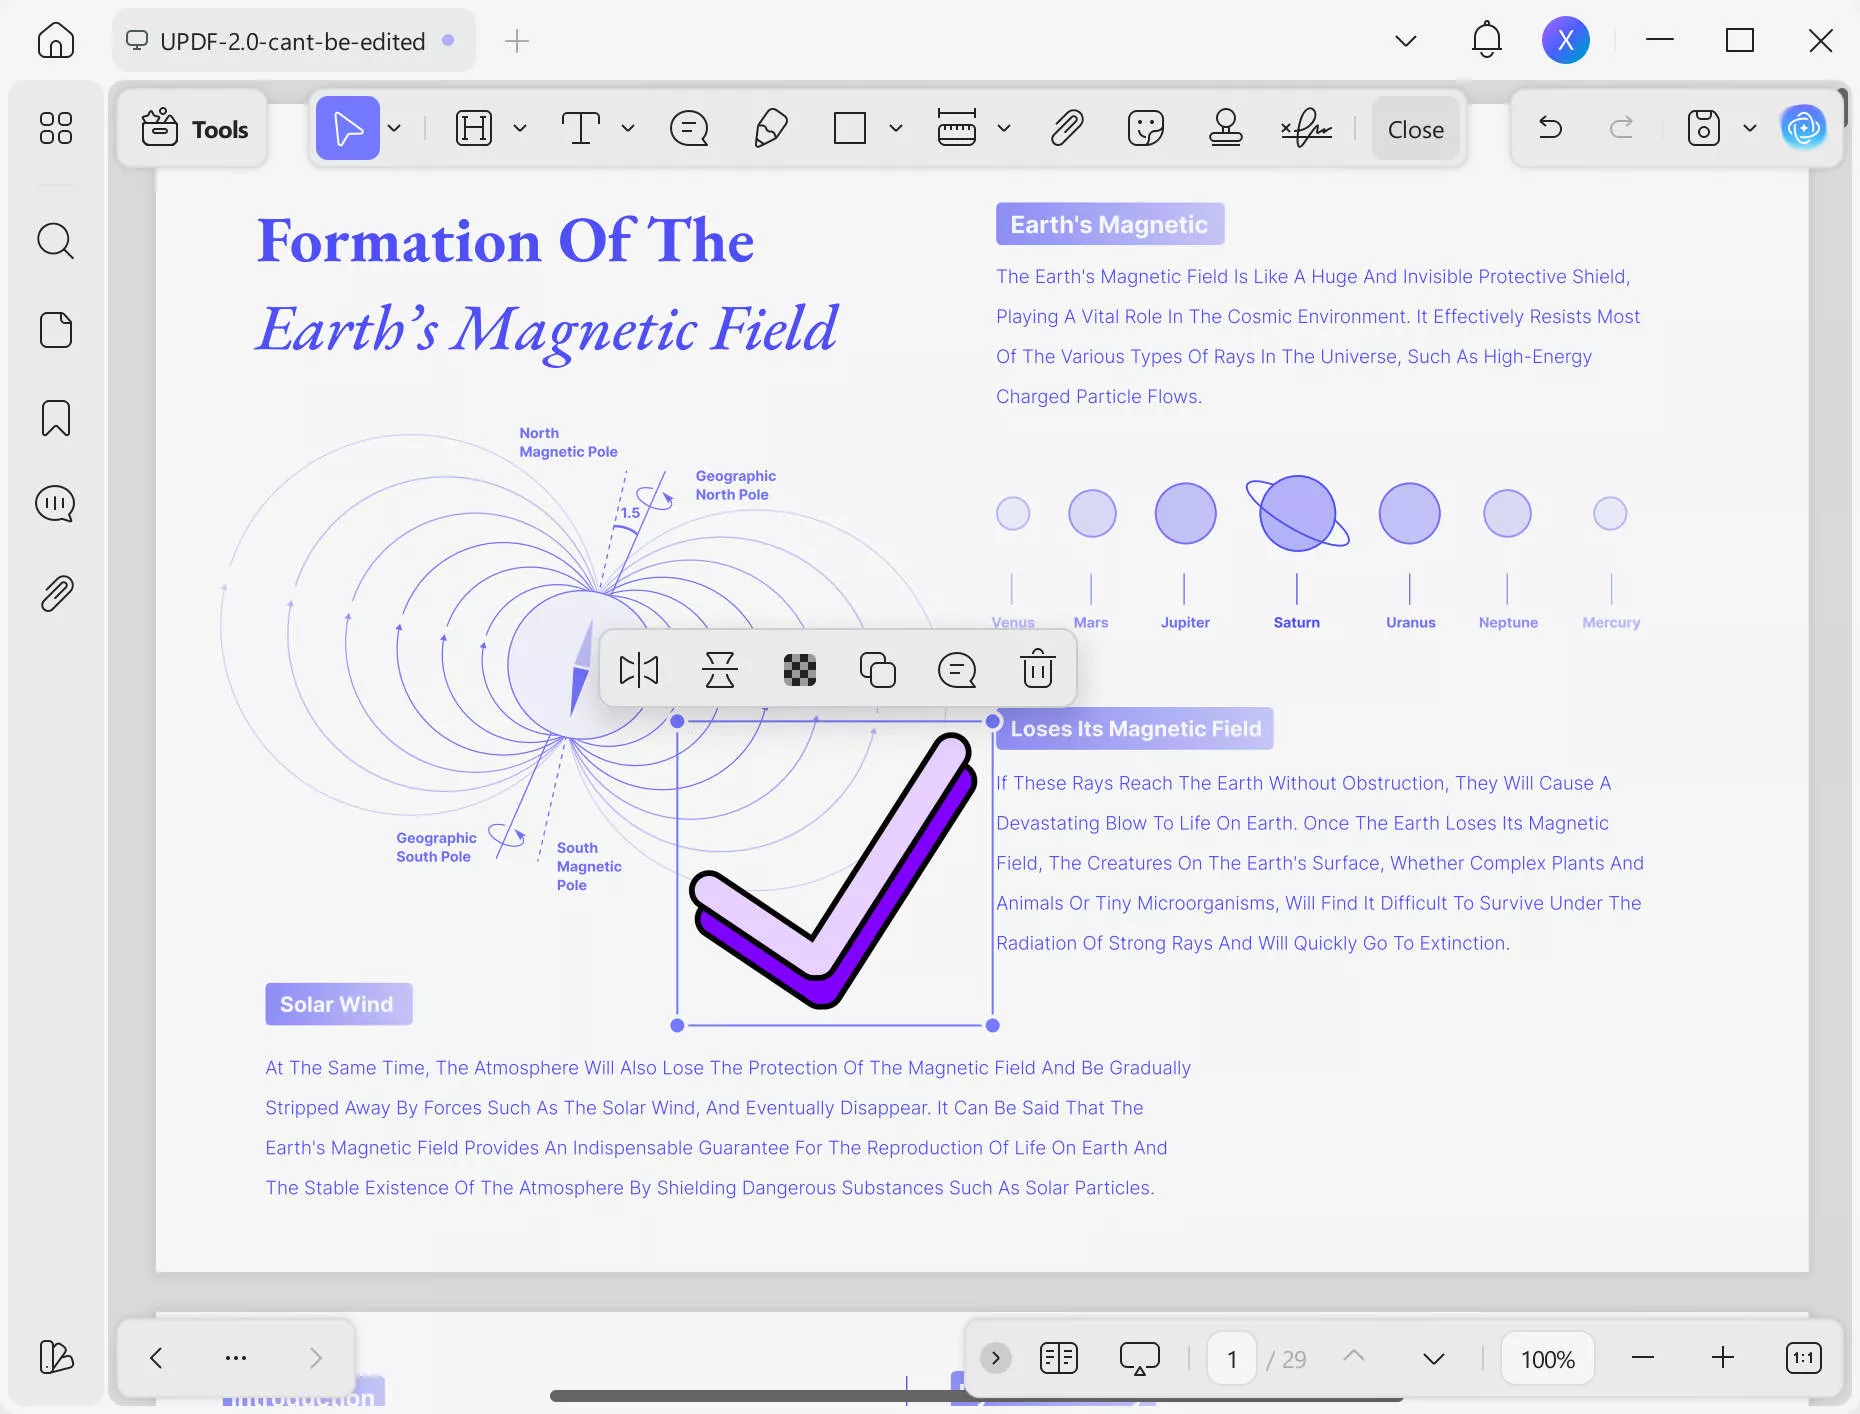Viewport: 1860px width, 1414px height.
Task: Expand the Text tool options arrow
Action: [x=628, y=128]
